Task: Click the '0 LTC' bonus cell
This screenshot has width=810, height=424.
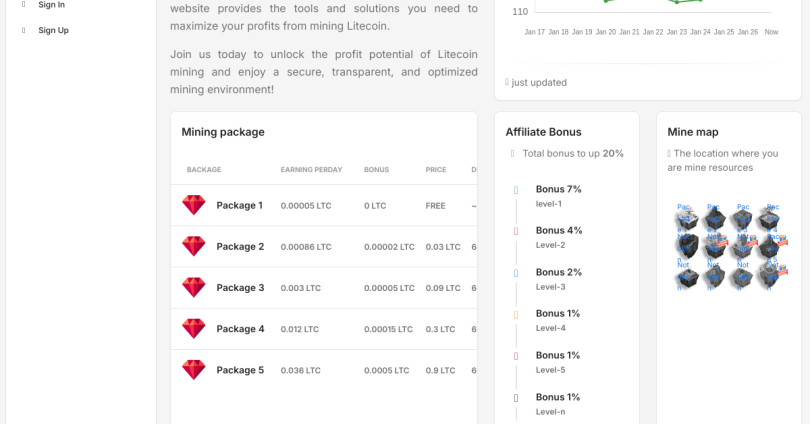Action: tap(377, 206)
